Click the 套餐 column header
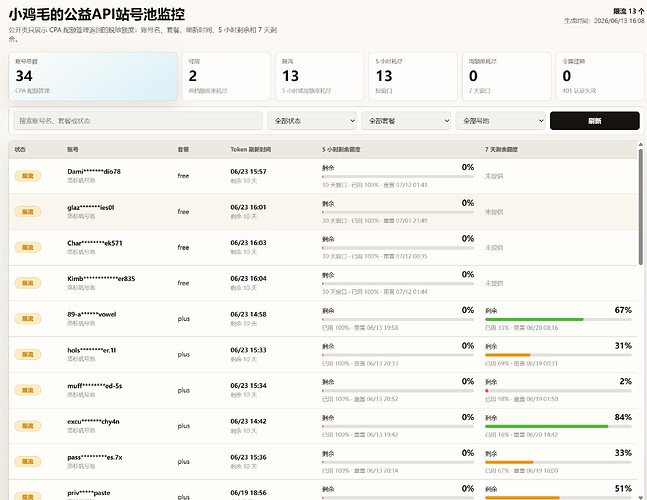This screenshot has height=500, width=647. pos(183,149)
